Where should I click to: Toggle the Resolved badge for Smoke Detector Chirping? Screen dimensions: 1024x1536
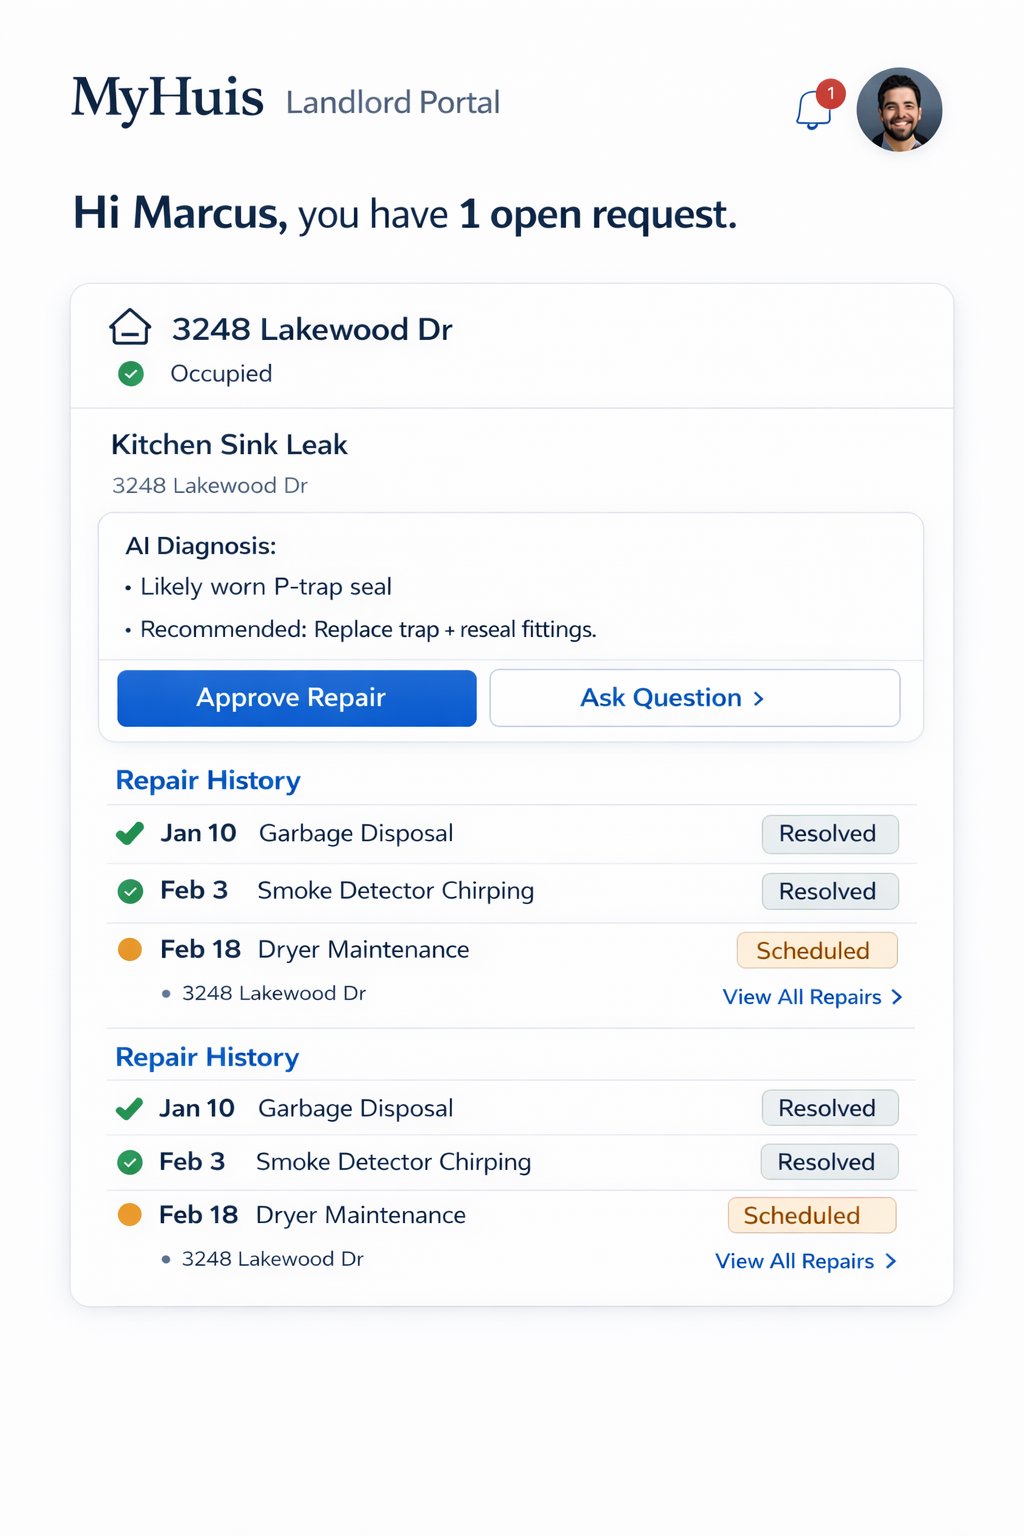(x=829, y=891)
